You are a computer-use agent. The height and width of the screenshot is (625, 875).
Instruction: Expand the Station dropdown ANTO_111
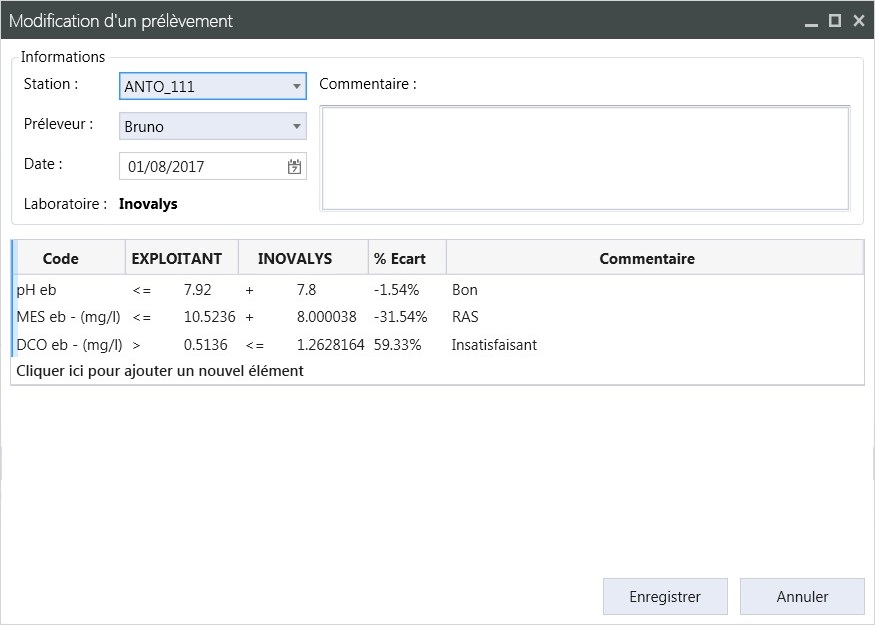[x=297, y=87]
